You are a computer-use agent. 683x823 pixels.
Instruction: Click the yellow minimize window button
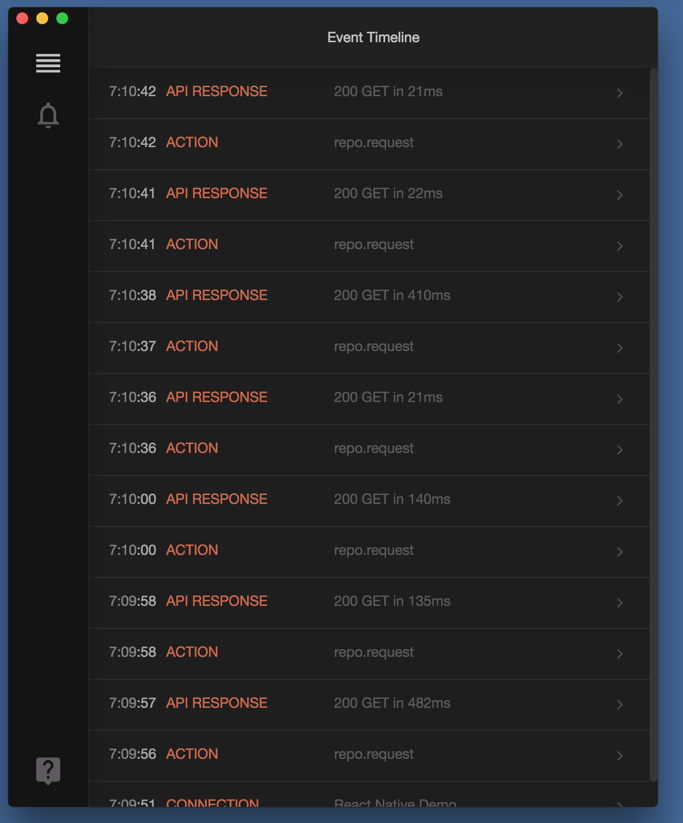click(x=42, y=18)
